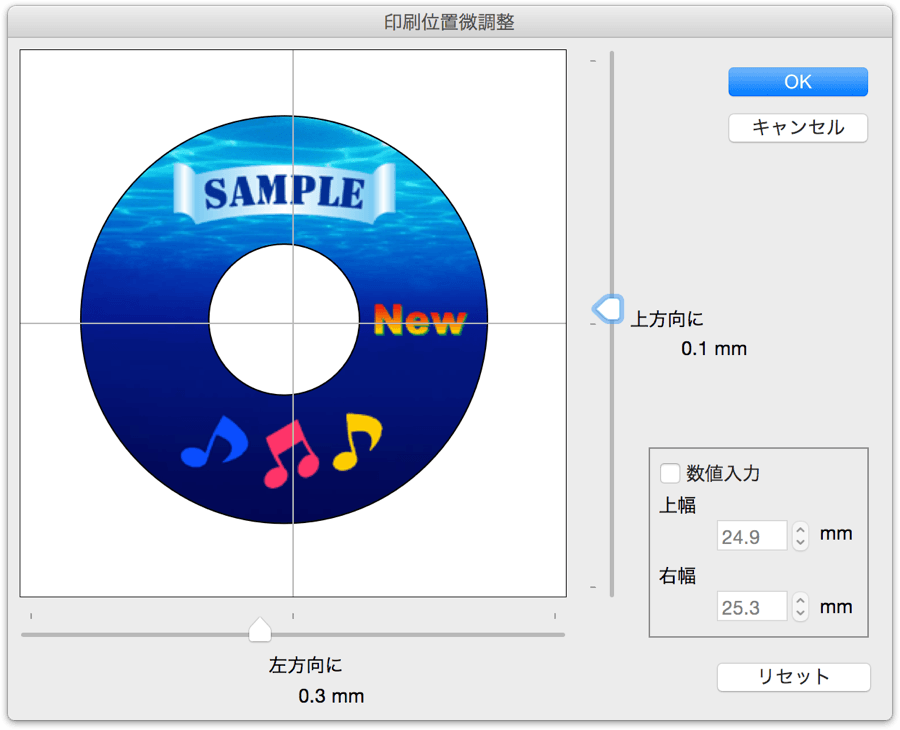900x730 pixels.
Task: Enable the 数値入力 checkbox
Action: [670, 473]
